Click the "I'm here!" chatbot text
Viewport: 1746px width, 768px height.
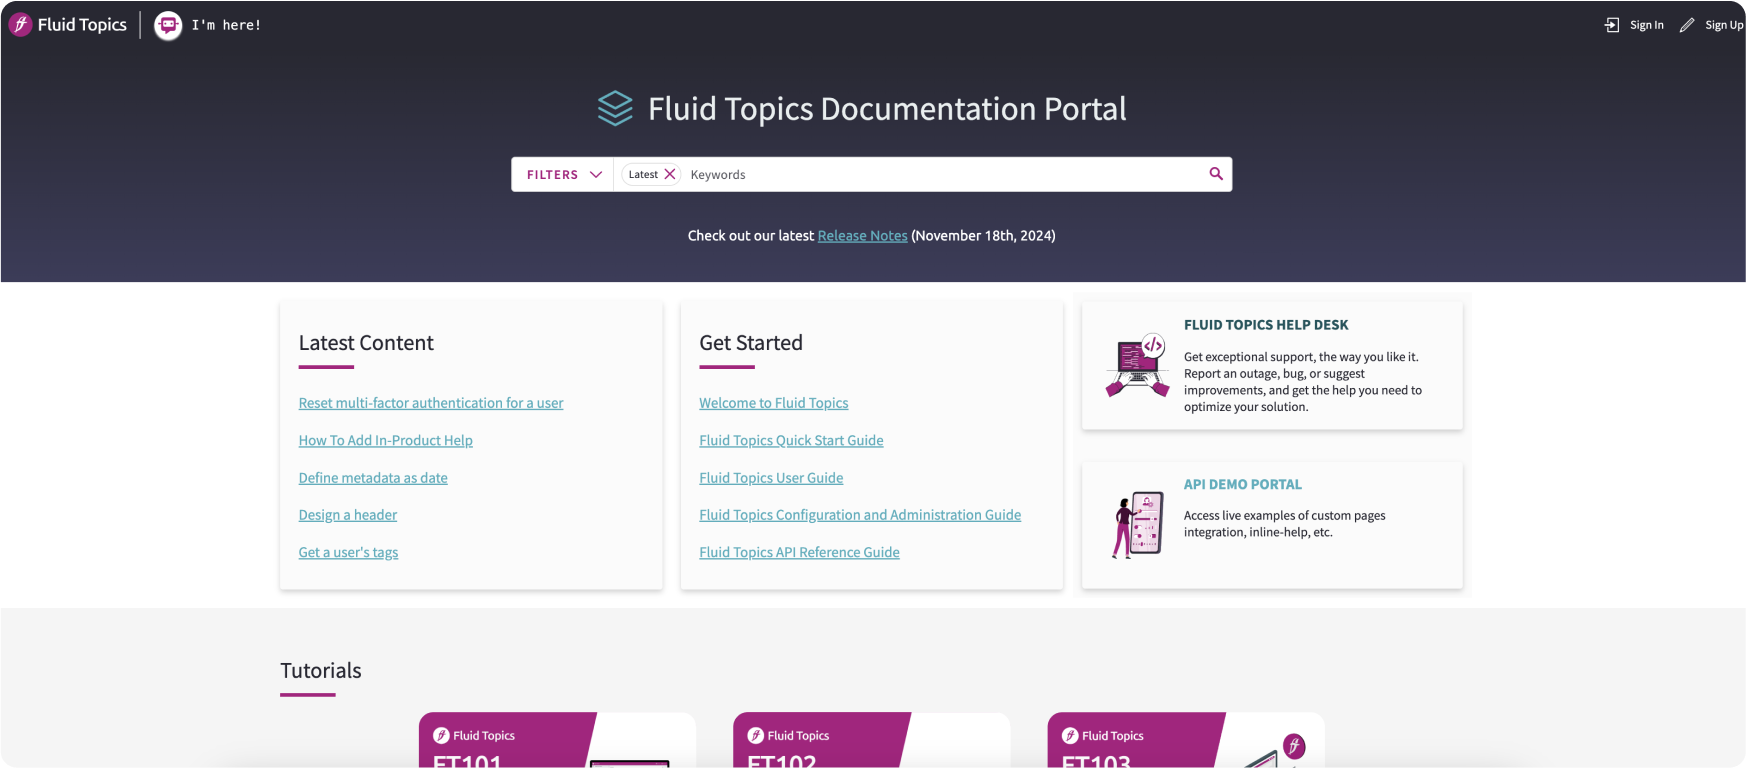[227, 25]
